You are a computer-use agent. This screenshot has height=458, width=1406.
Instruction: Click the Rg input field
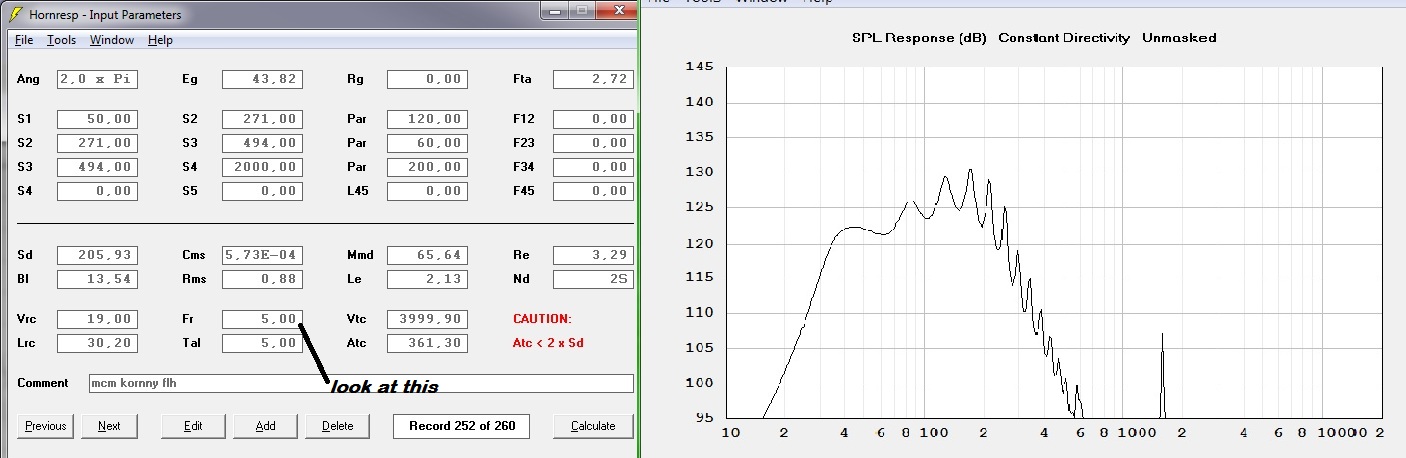pyautogui.click(x=427, y=79)
